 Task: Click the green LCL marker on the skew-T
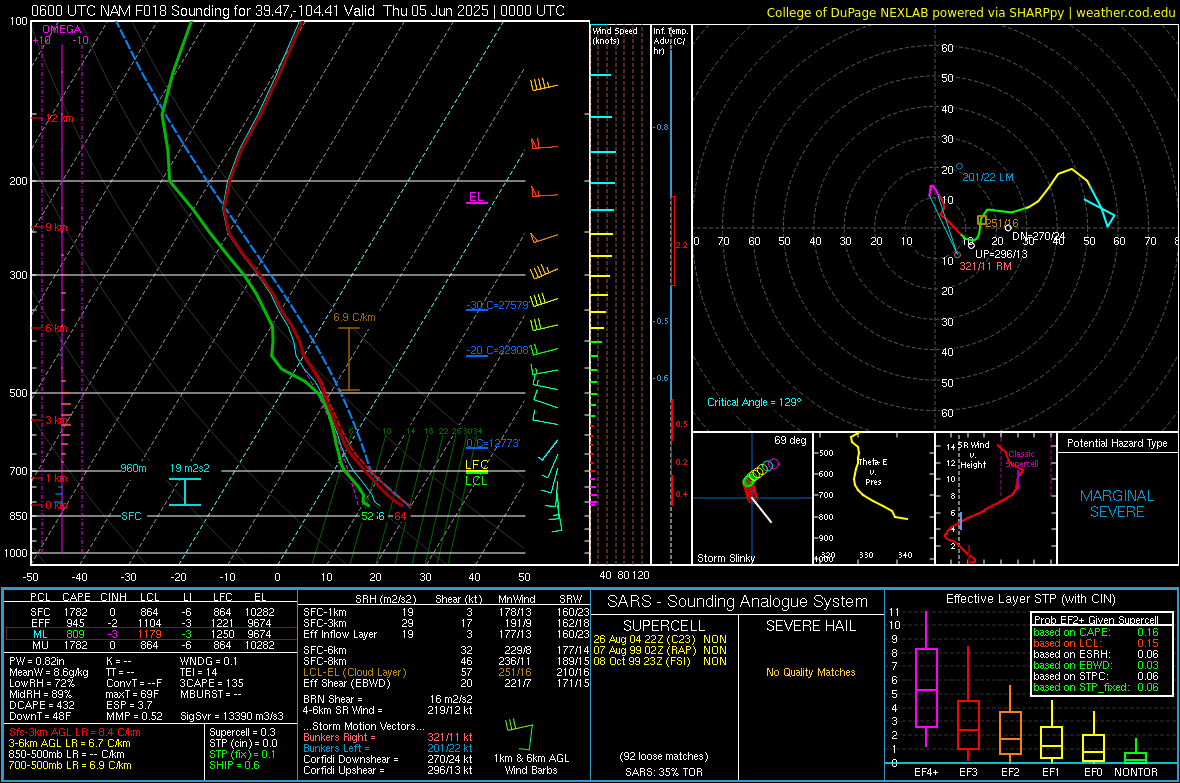coord(476,480)
